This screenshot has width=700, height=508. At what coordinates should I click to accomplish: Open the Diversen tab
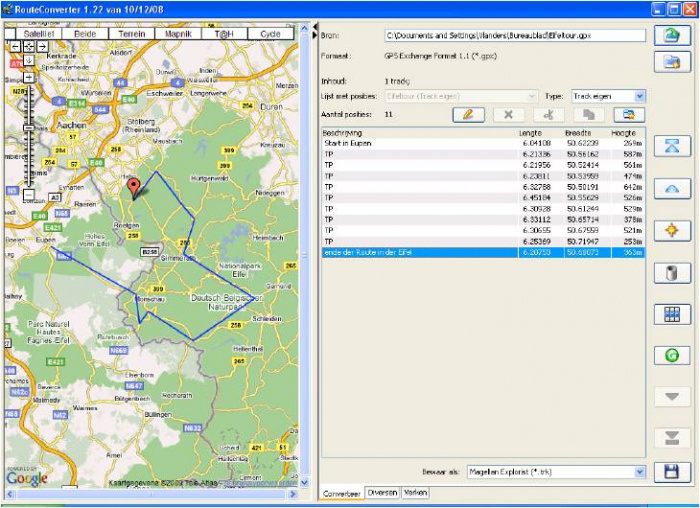click(382, 492)
